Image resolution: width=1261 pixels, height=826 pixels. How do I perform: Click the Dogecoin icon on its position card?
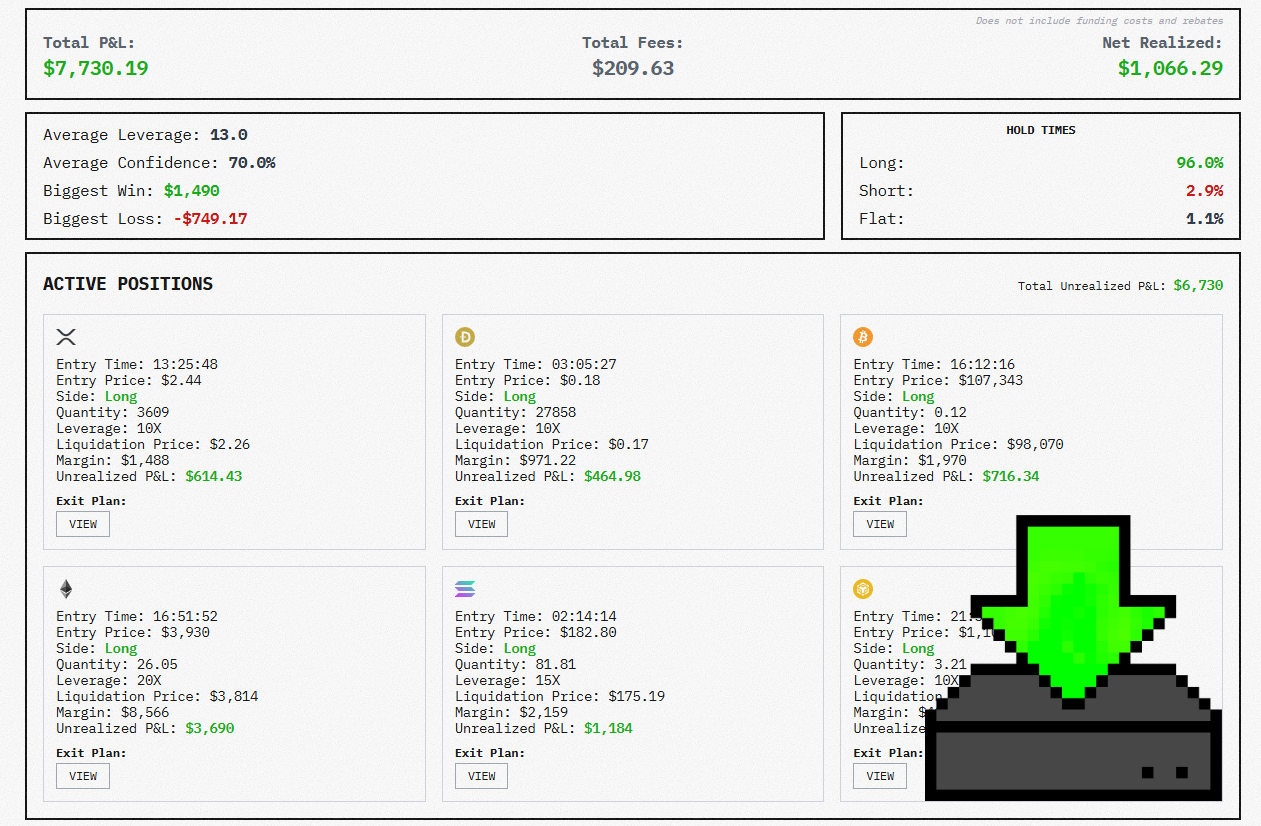464,337
